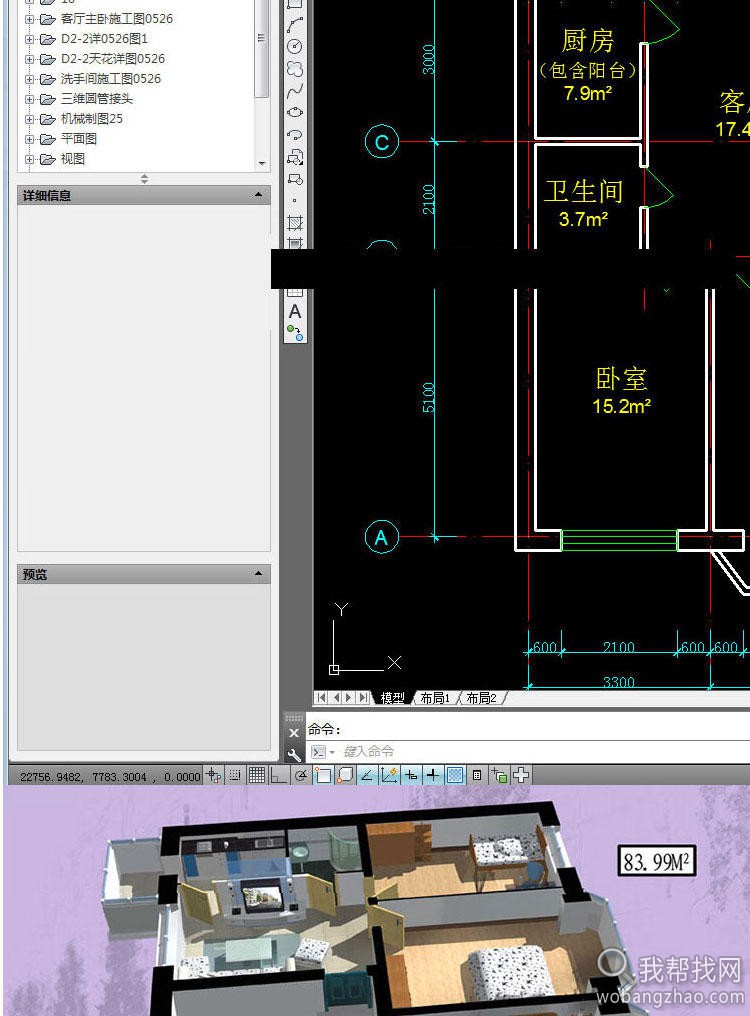Image resolution: width=750 pixels, height=1016 pixels.
Task: Select the Point draw tool
Action: click(x=295, y=201)
